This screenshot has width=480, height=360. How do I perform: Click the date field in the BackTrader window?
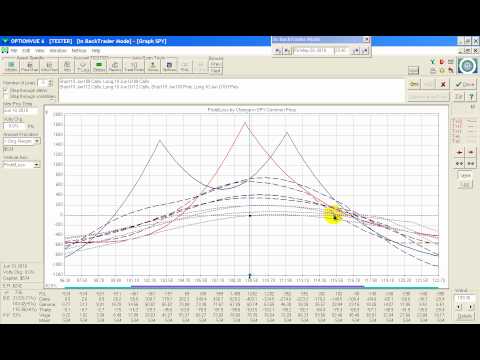point(313,51)
